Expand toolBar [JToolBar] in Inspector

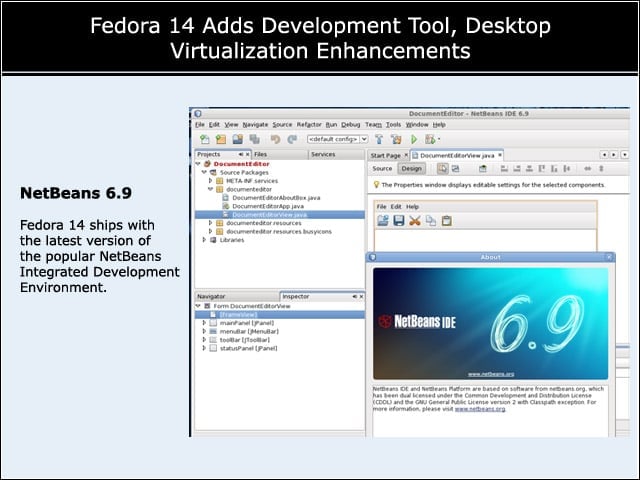(x=204, y=340)
